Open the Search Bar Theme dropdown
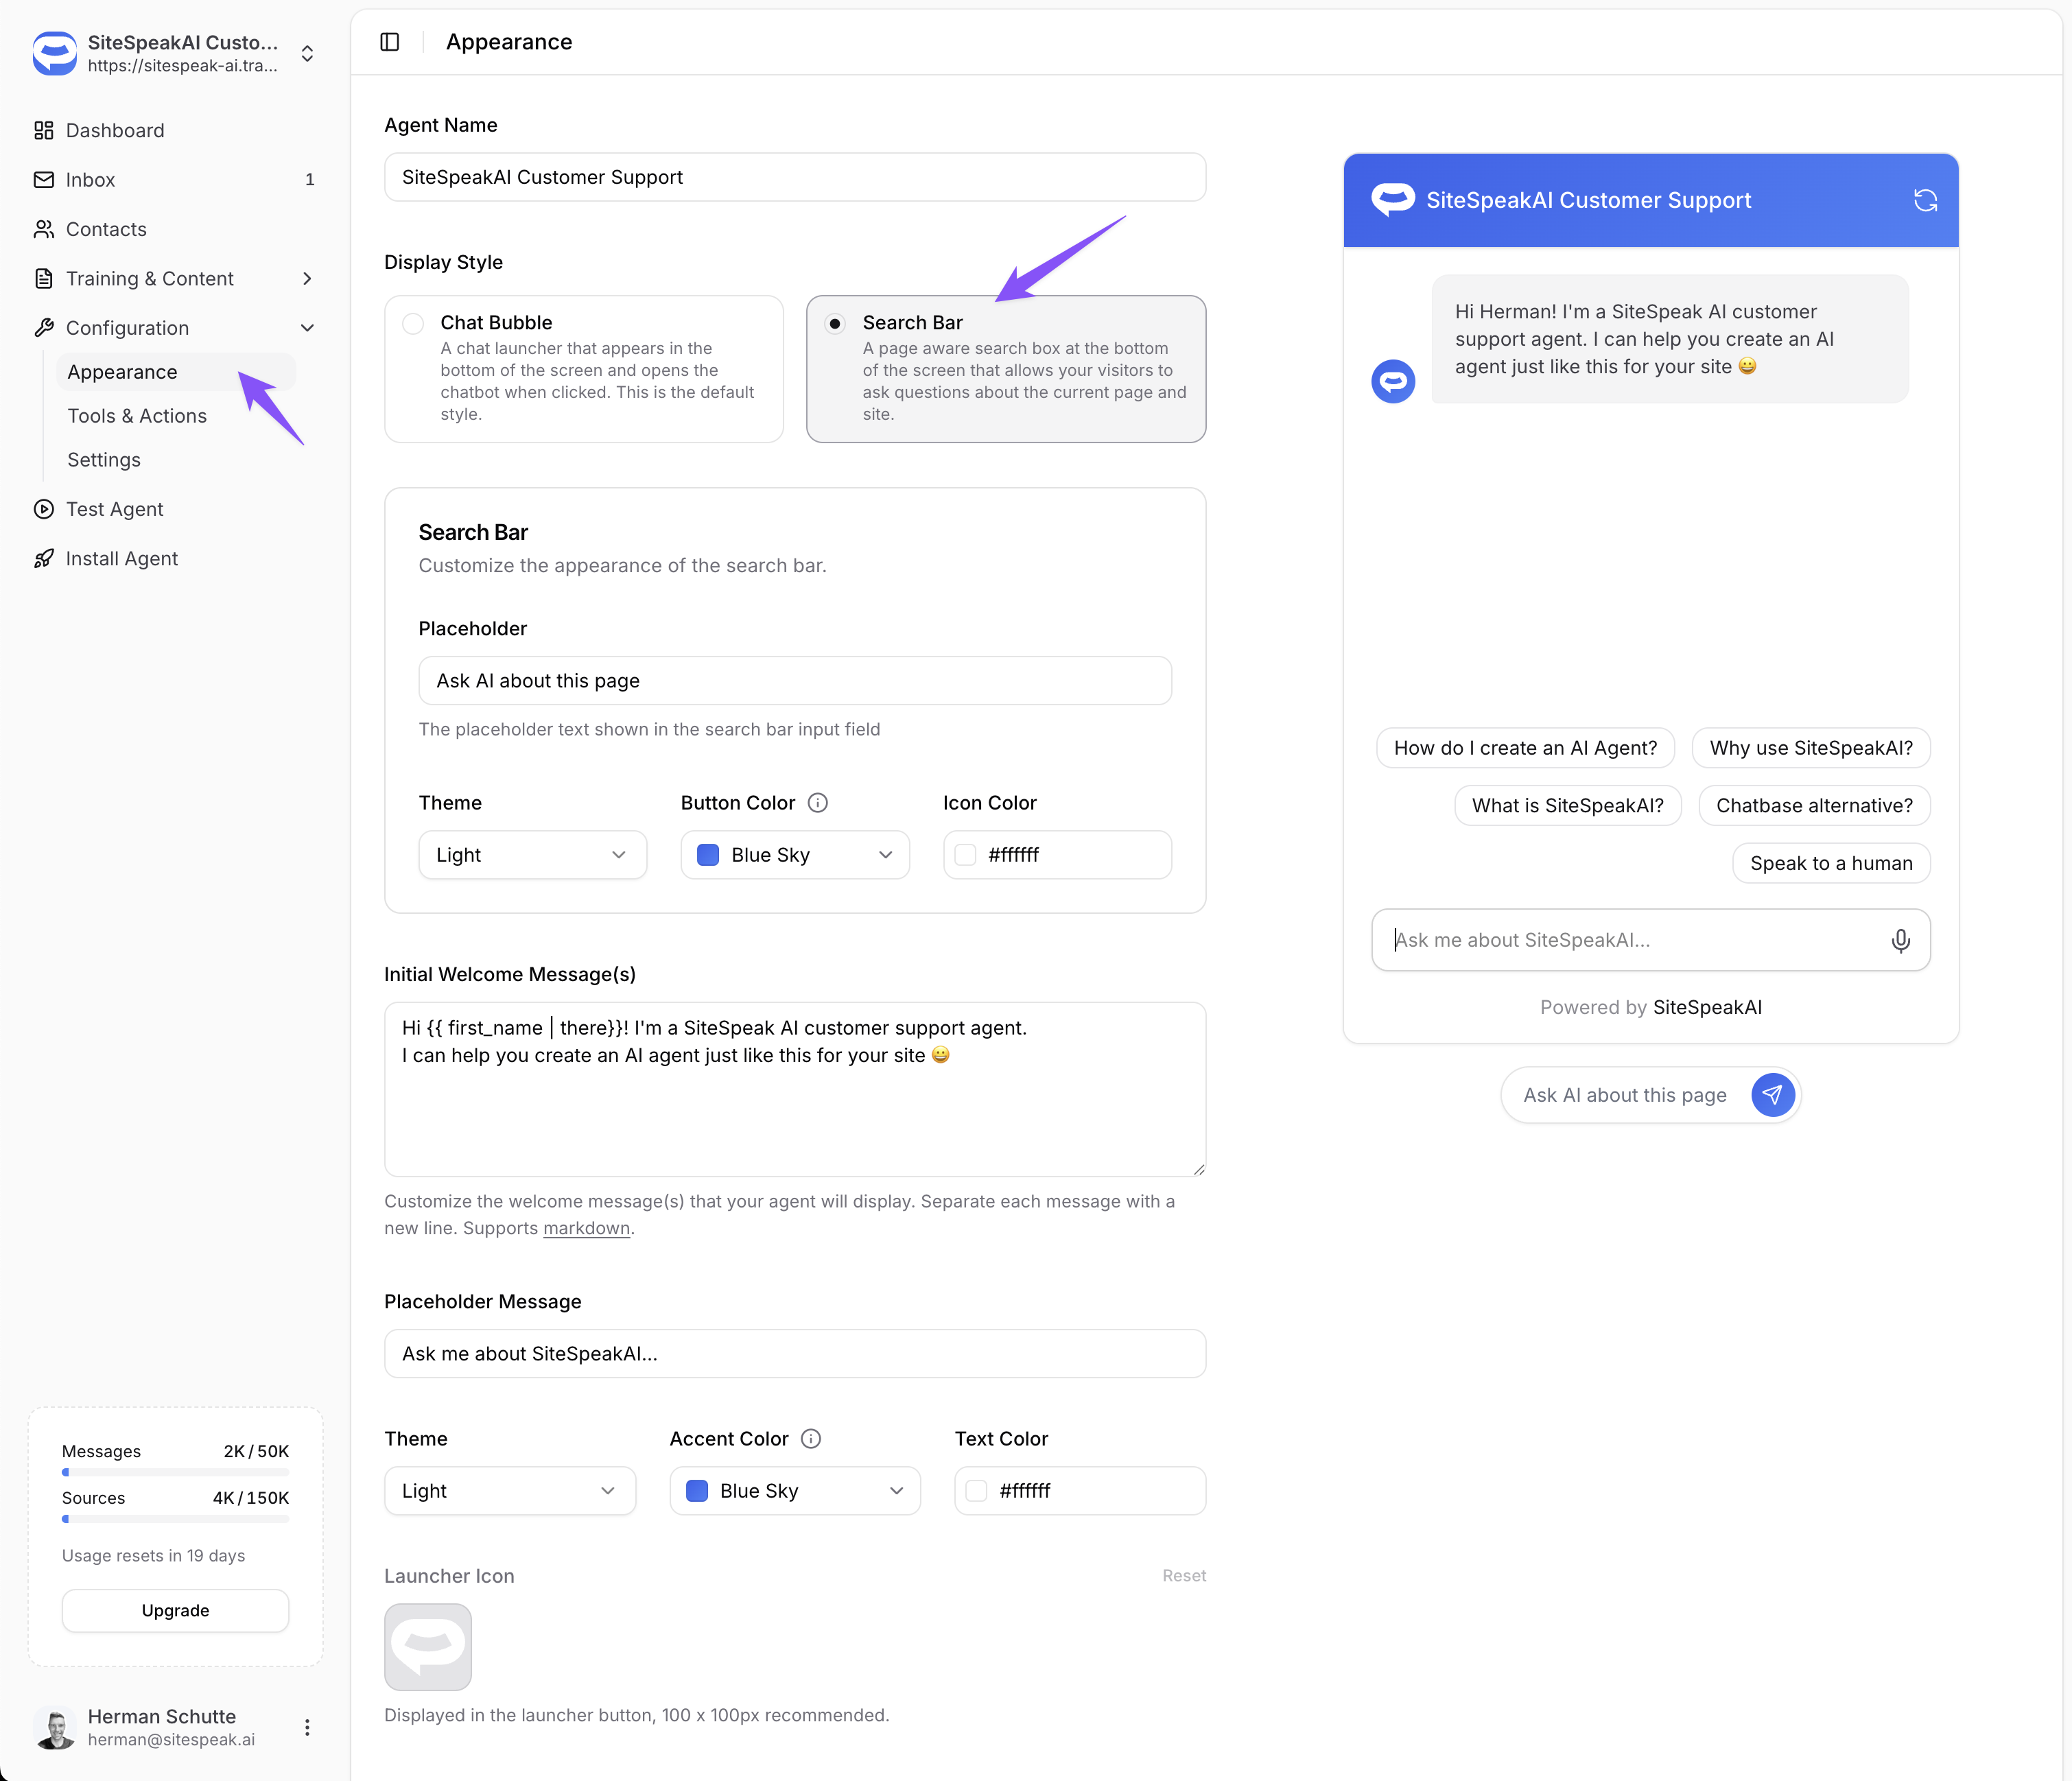This screenshot has width=2072, height=1781. [x=532, y=855]
